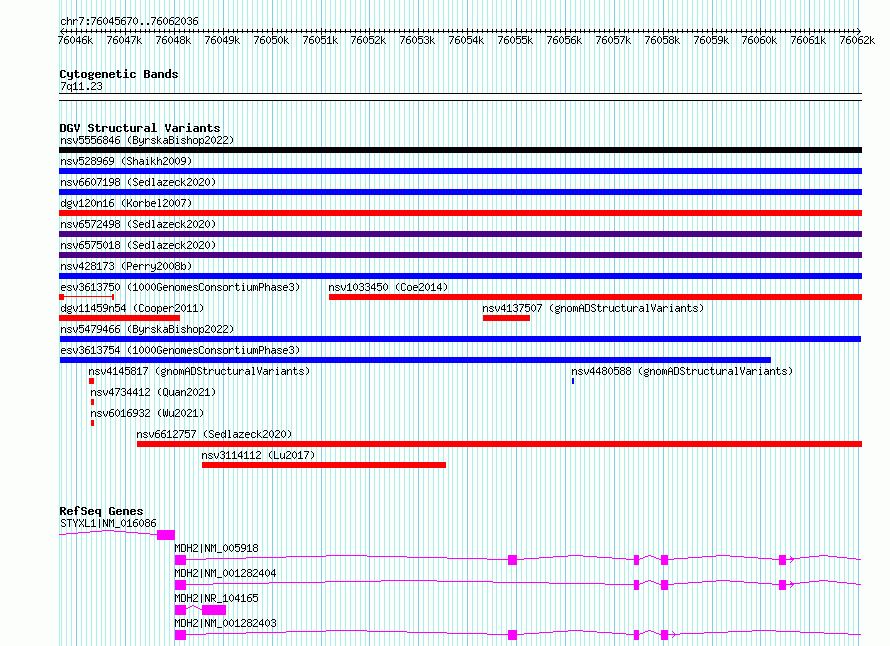Viewport: 890px width, 646px height.
Task: Click the red dgv120n16 Korbel2007 bar
Action: (460, 213)
